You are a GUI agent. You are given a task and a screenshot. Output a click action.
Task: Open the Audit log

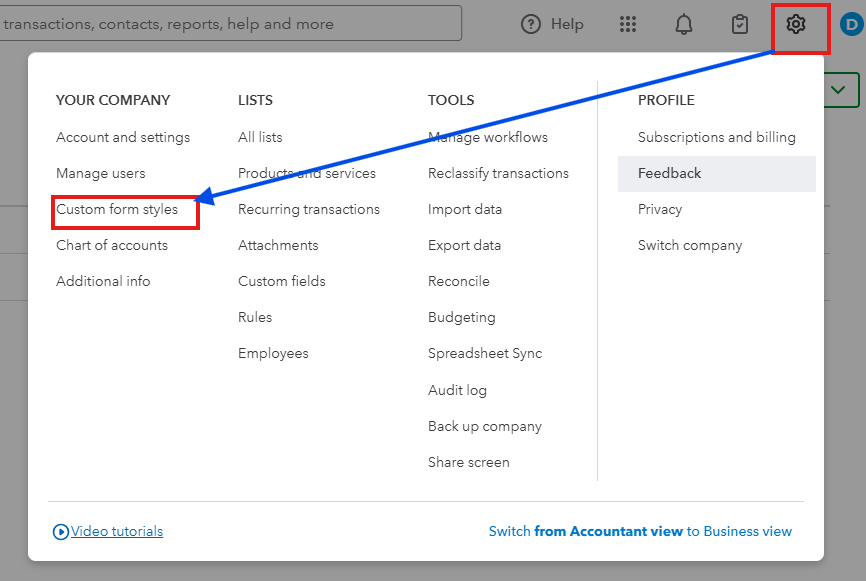coord(457,390)
